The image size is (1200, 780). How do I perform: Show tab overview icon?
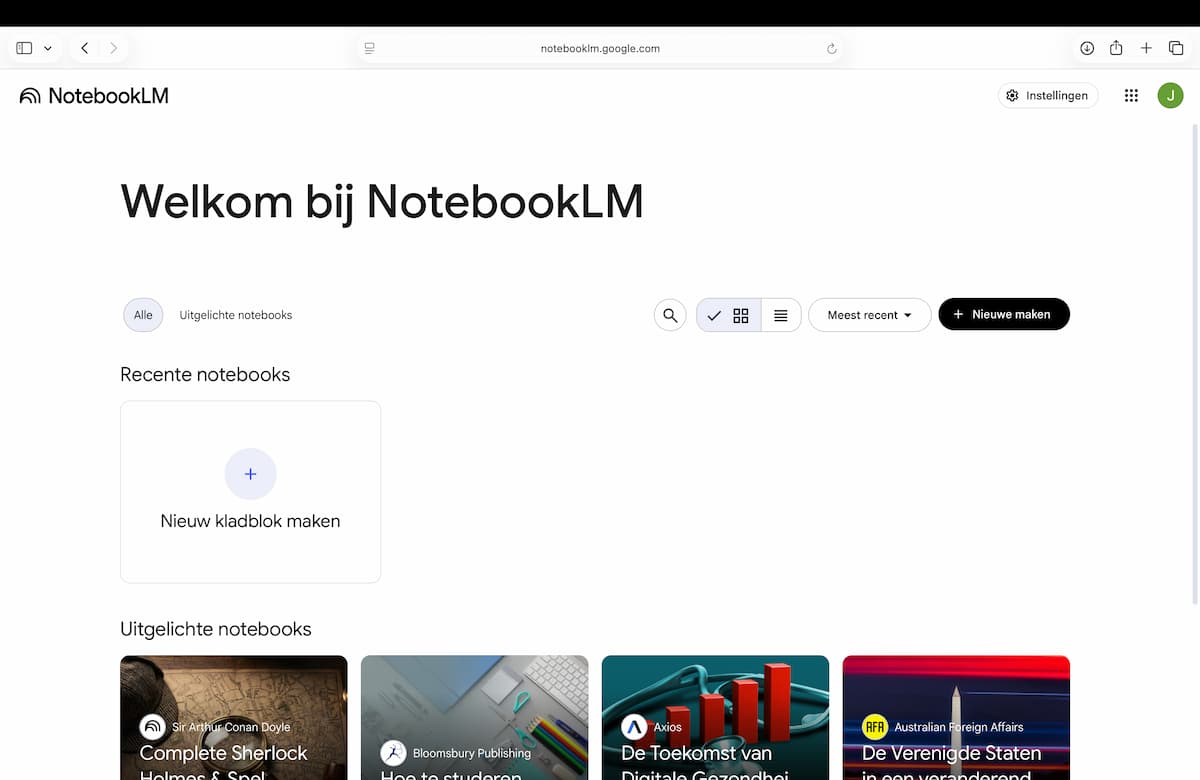tap(1176, 48)
